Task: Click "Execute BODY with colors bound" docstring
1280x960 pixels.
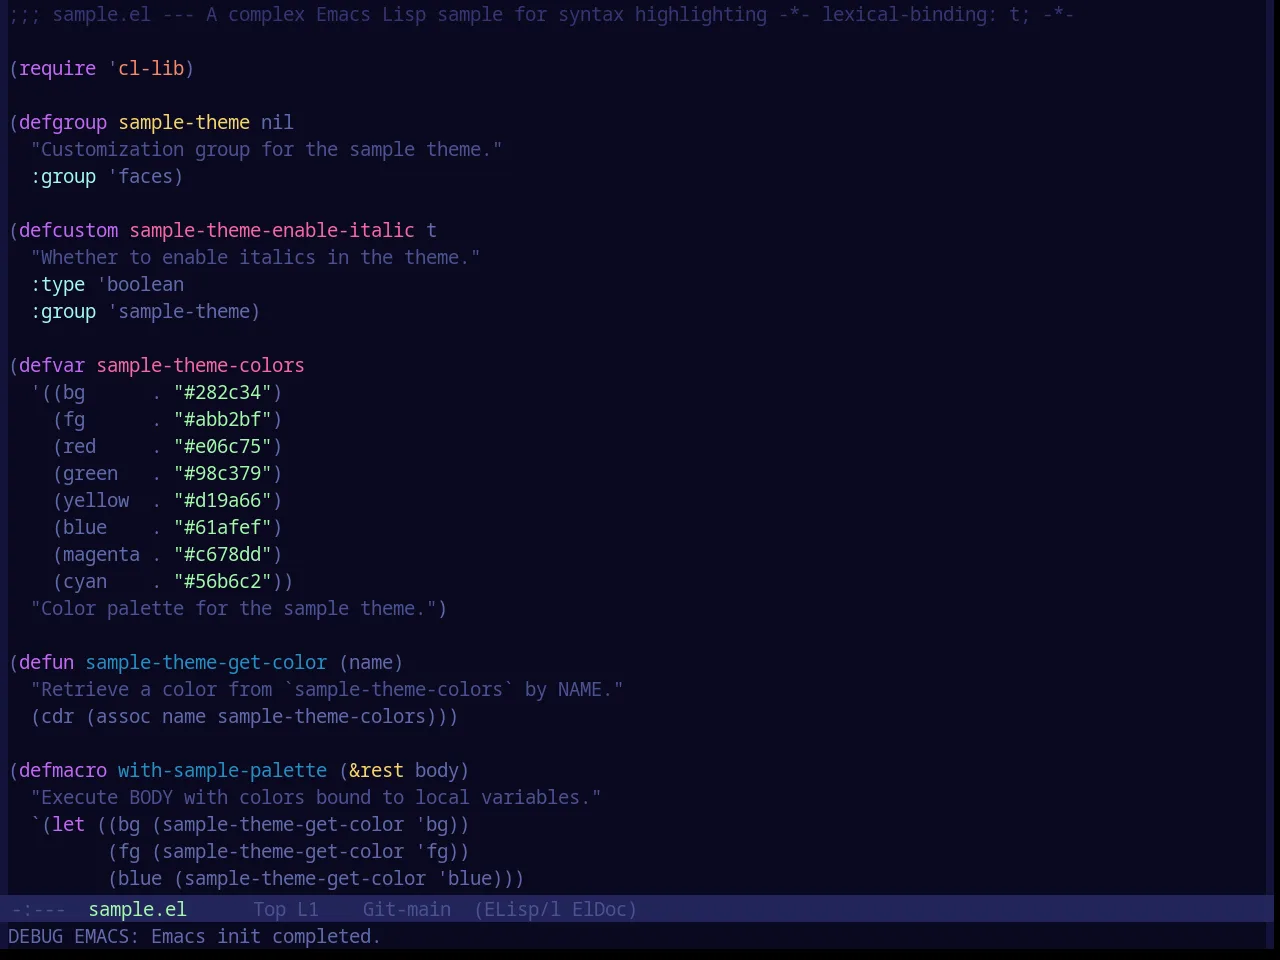Action: (x=316, y=797)
